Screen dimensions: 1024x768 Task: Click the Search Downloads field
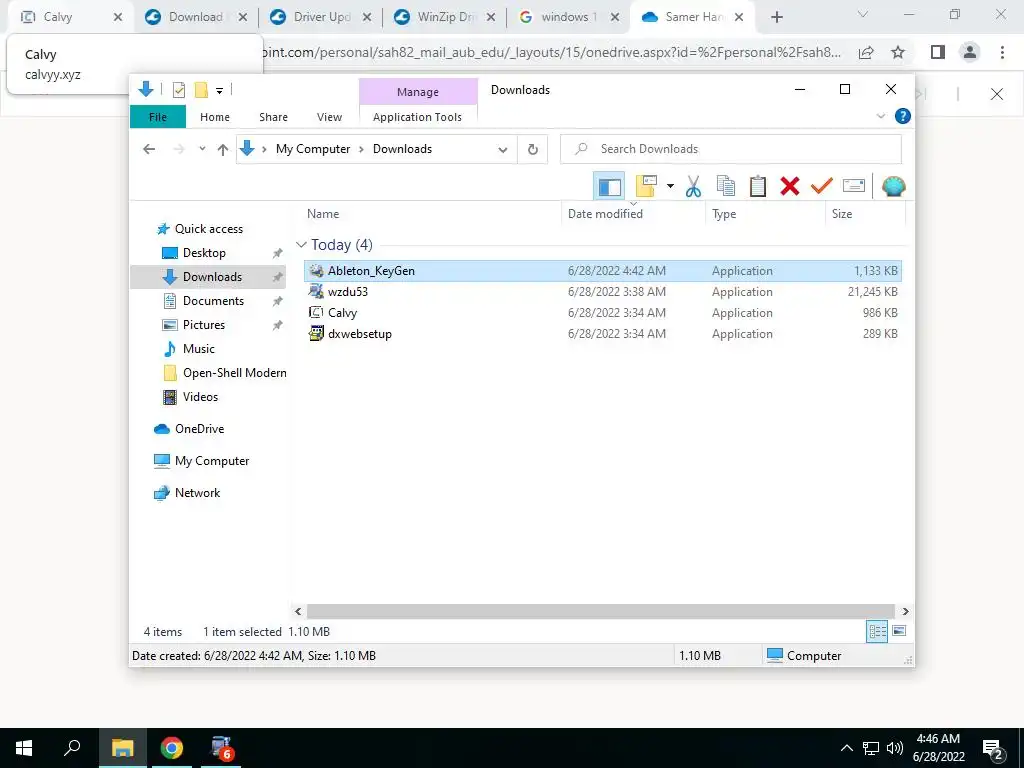point(731,149)
